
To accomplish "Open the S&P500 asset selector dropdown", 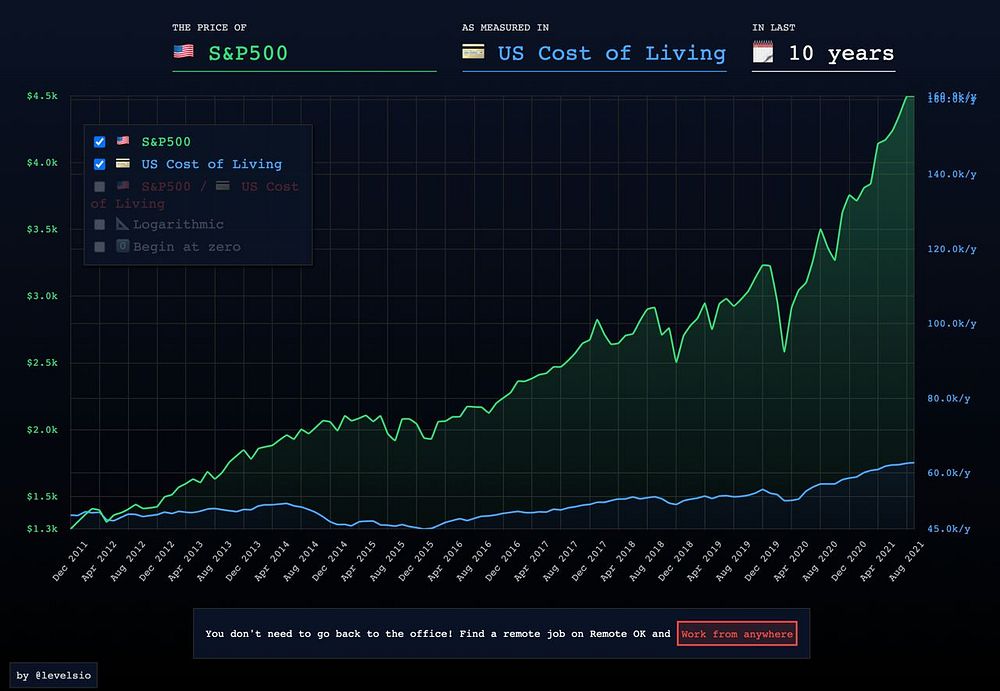I will [x=304, y=54].
